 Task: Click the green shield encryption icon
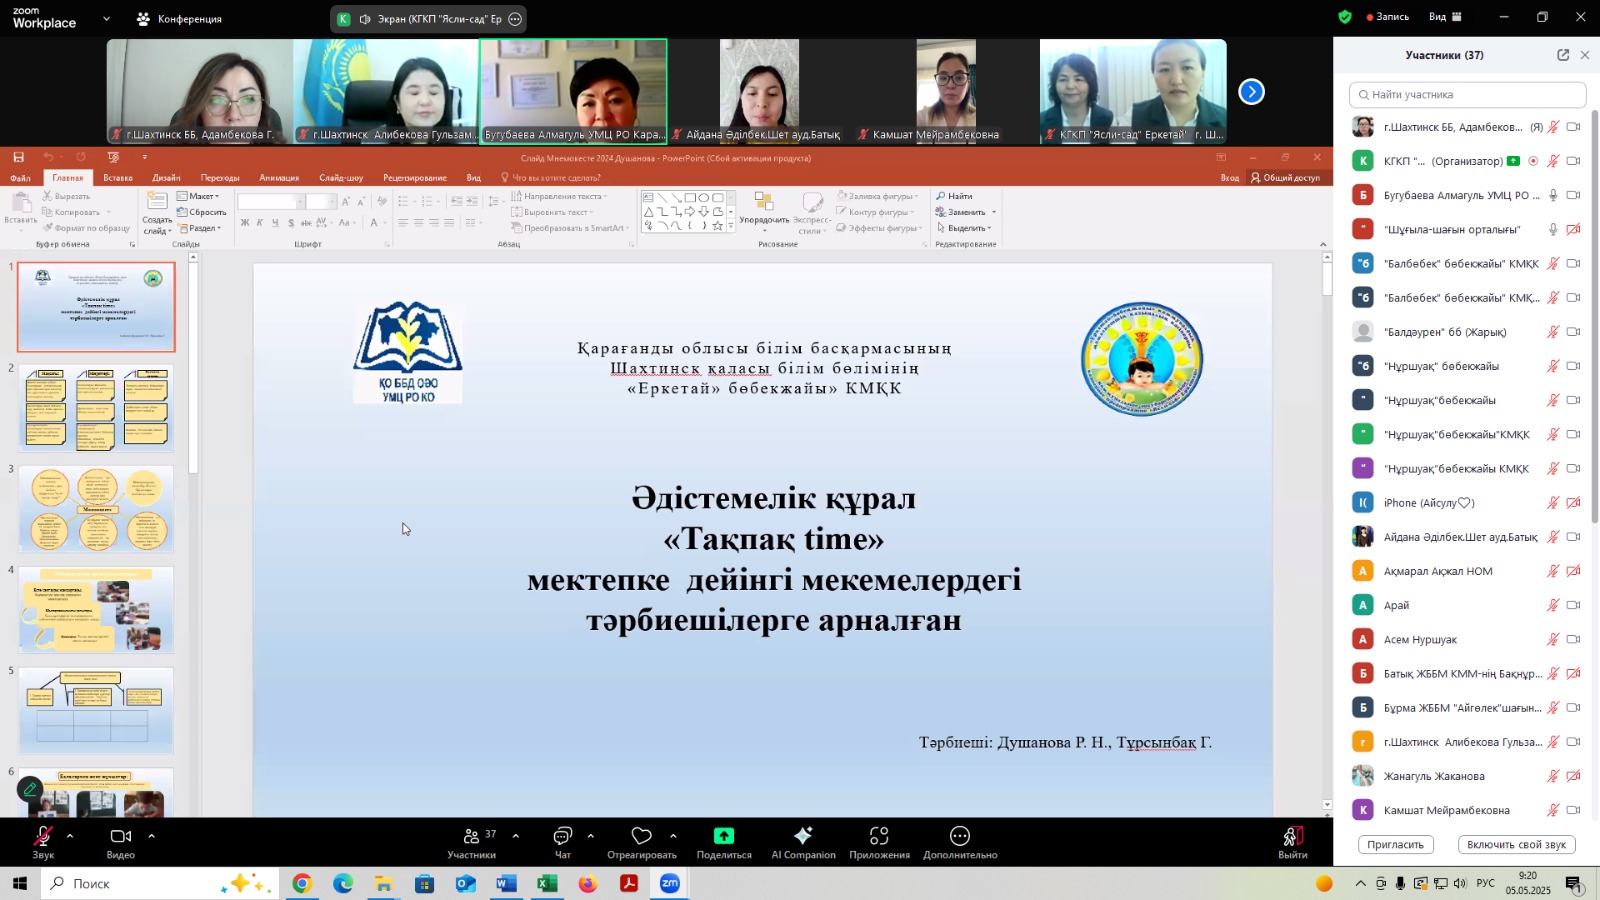pos(1345,17)
